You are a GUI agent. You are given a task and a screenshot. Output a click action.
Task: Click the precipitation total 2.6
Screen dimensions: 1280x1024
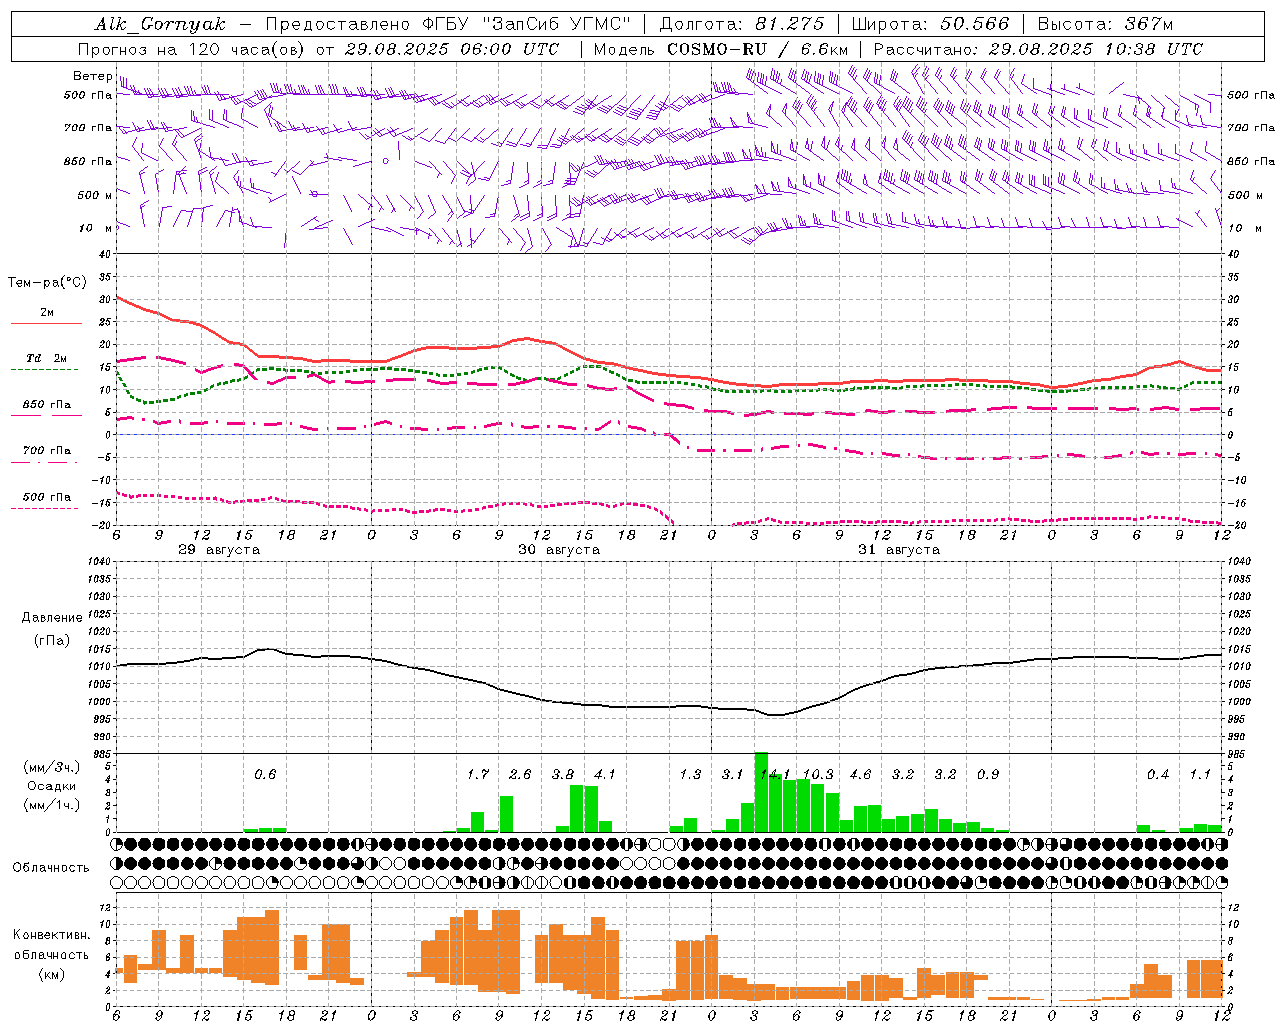pos(520,774)
